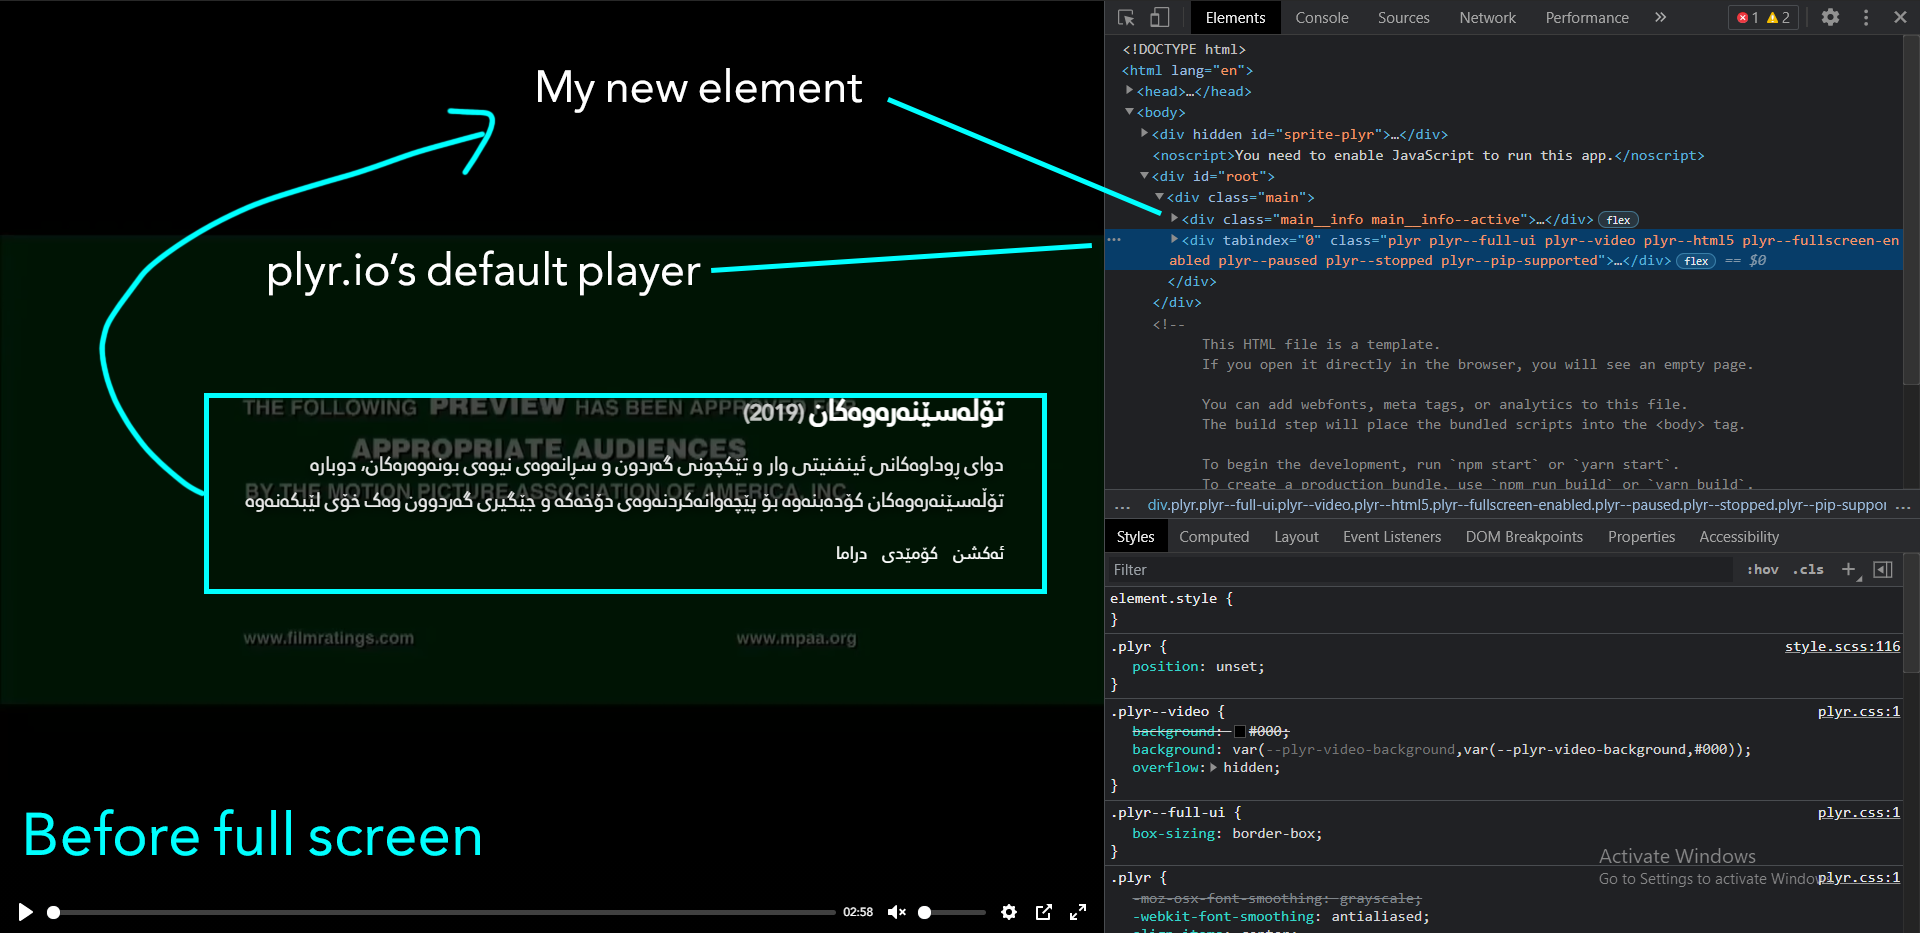Open the Event Listeners sub-tab
1920x933 pixels.
(1392, 537)
